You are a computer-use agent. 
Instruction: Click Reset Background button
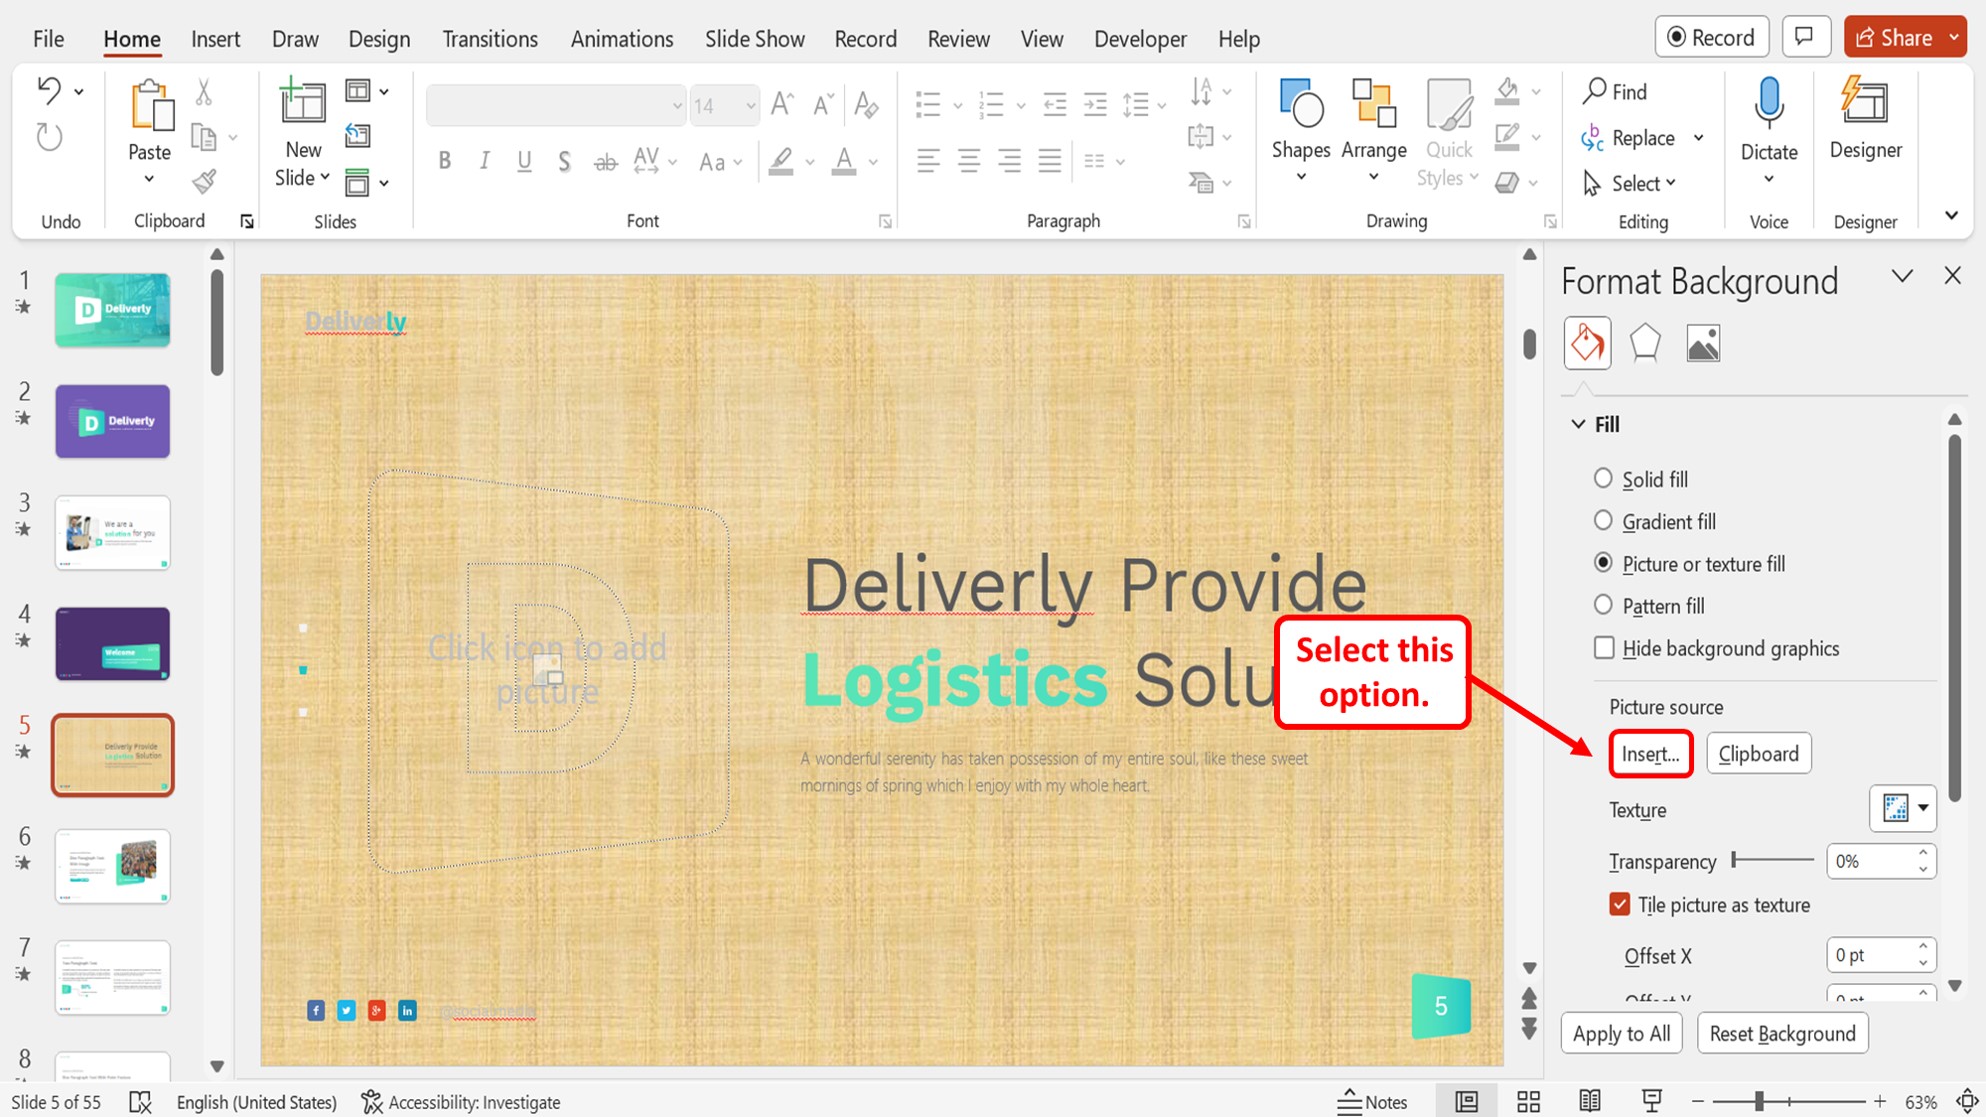tap(1782, 1034)
